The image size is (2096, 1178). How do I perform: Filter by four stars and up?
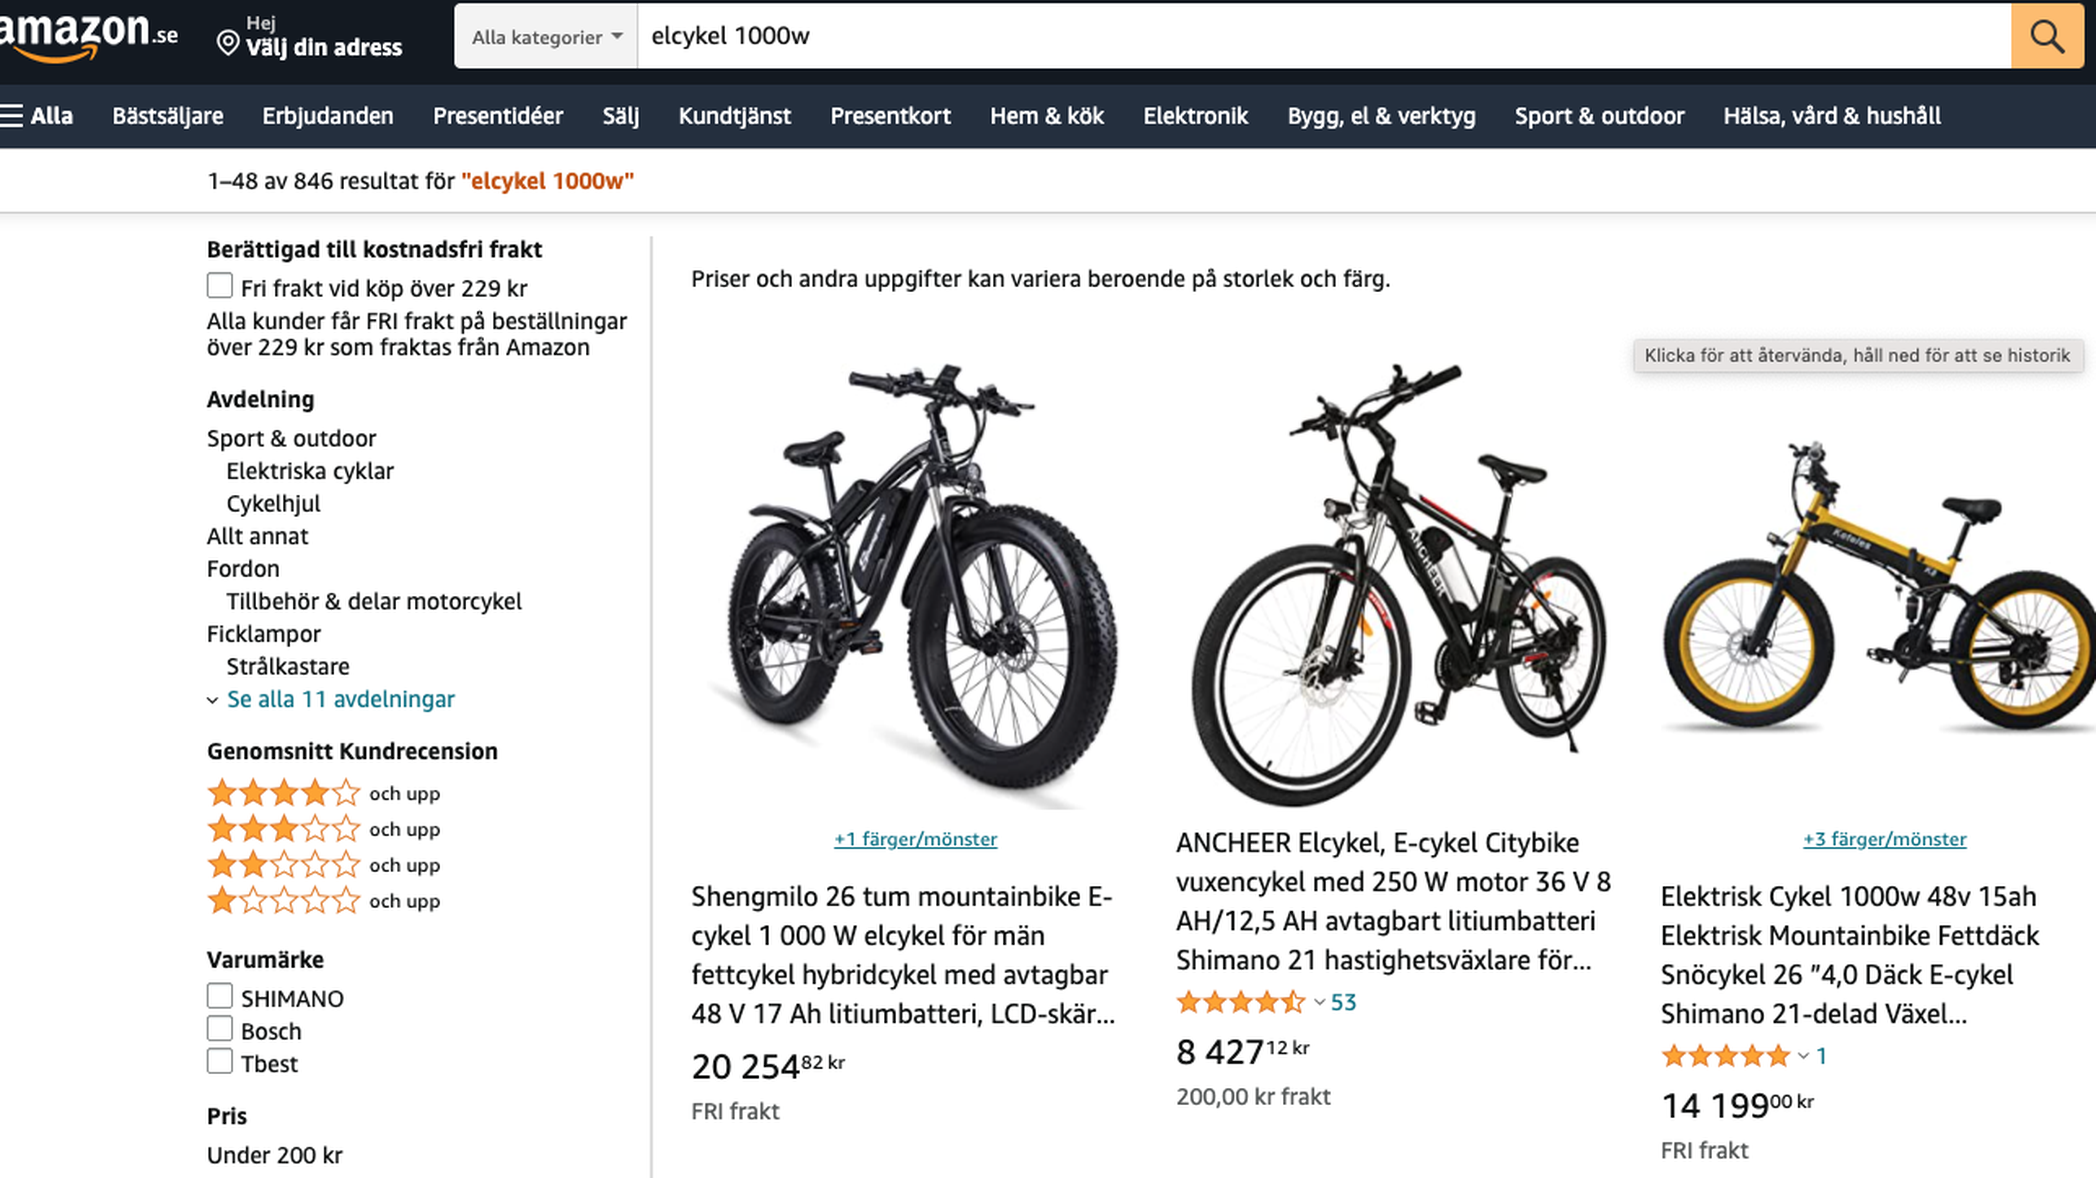pos(283,793)
